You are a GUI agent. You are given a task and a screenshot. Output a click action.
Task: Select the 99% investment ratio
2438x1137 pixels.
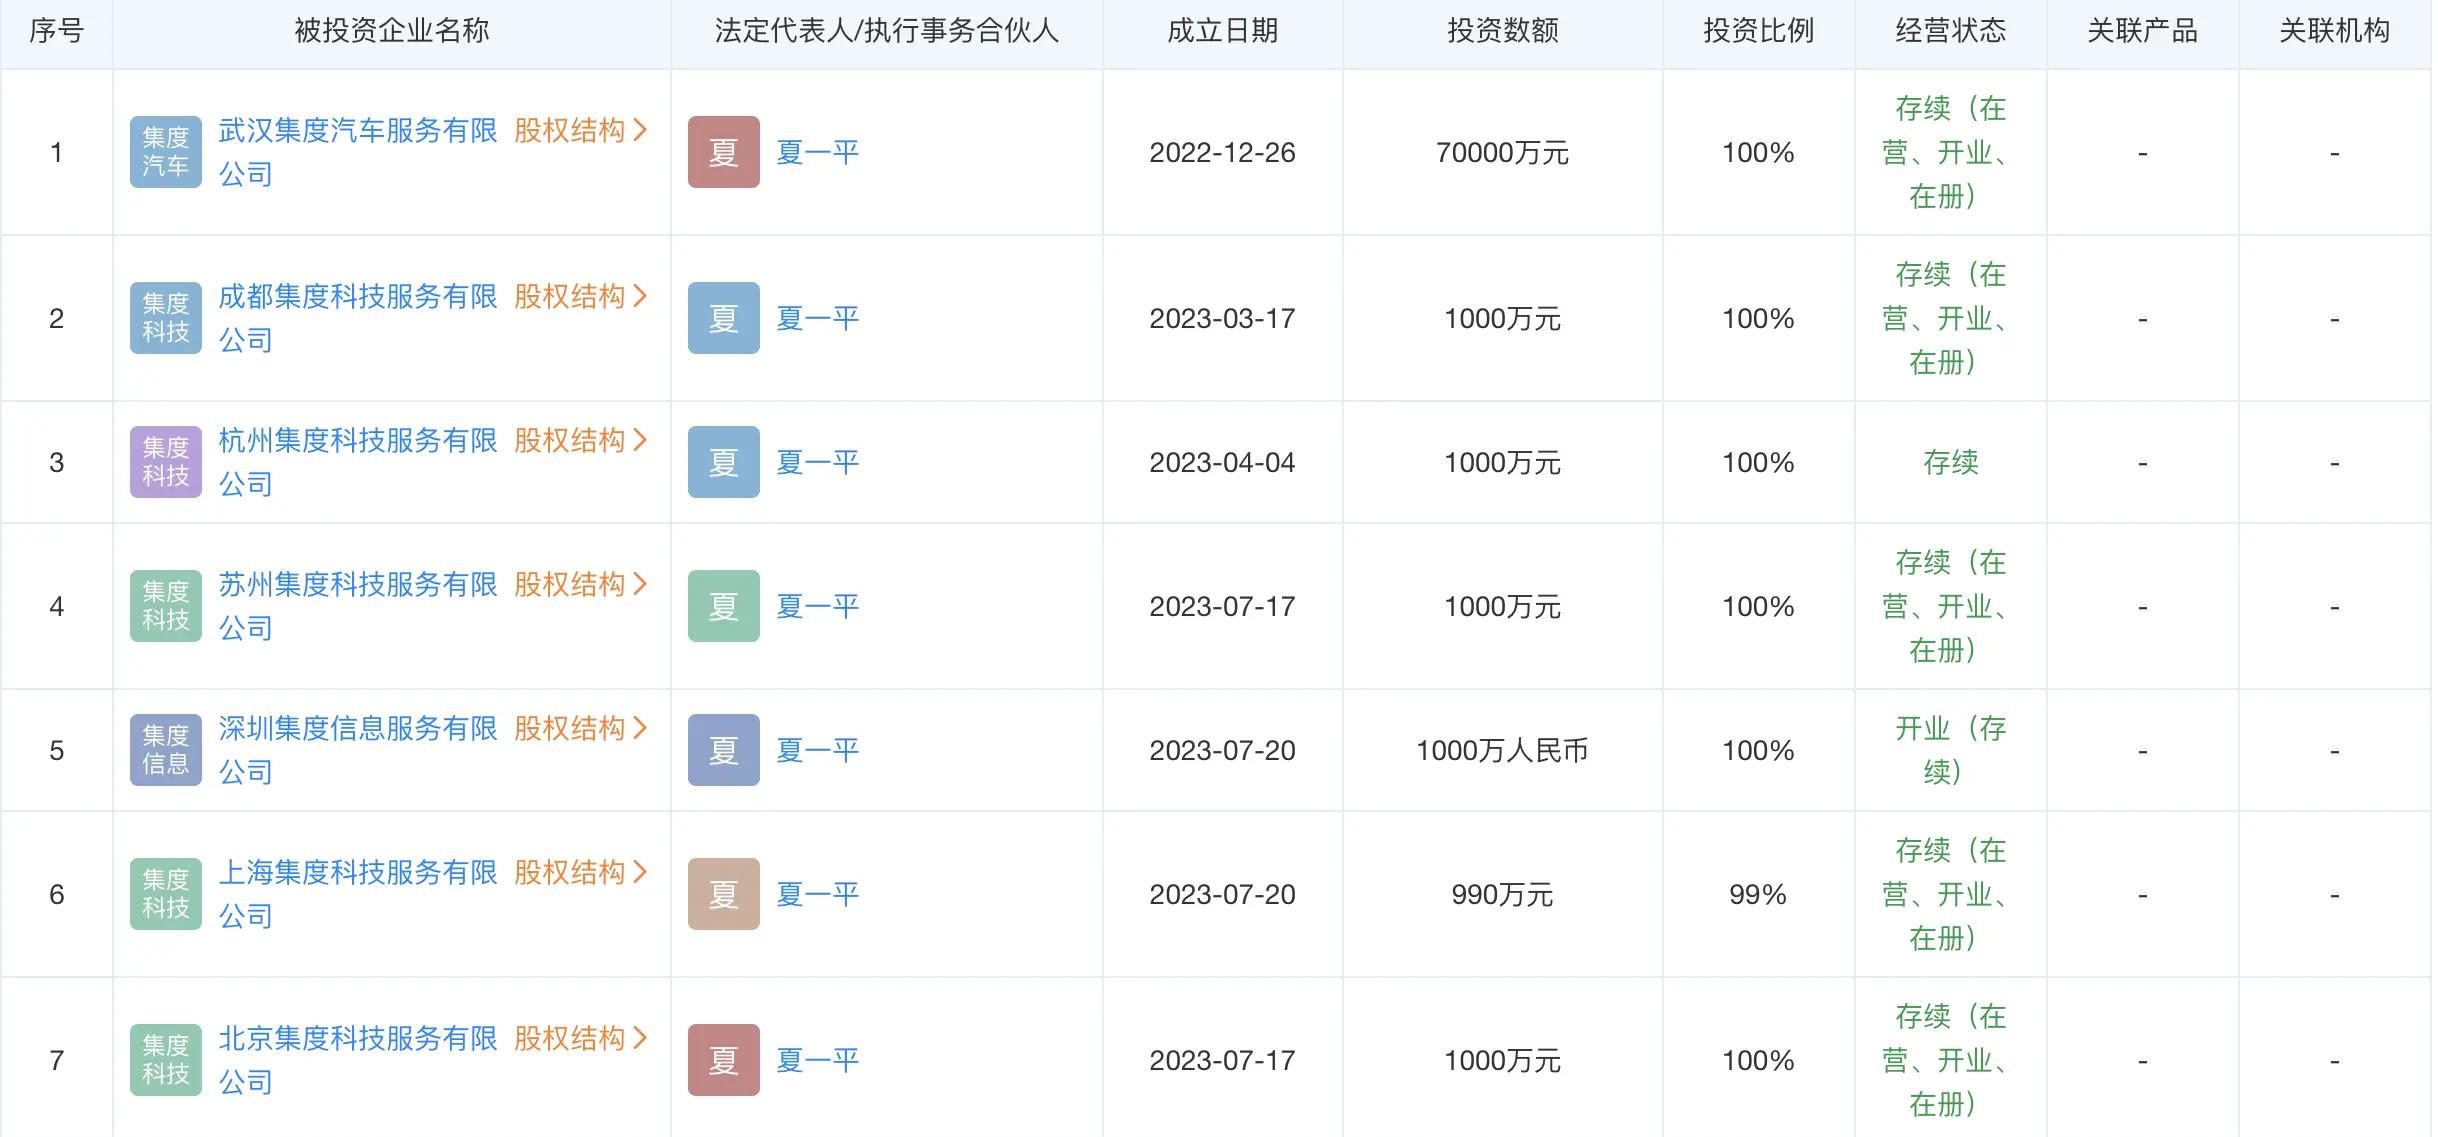tap(1758, 894)
